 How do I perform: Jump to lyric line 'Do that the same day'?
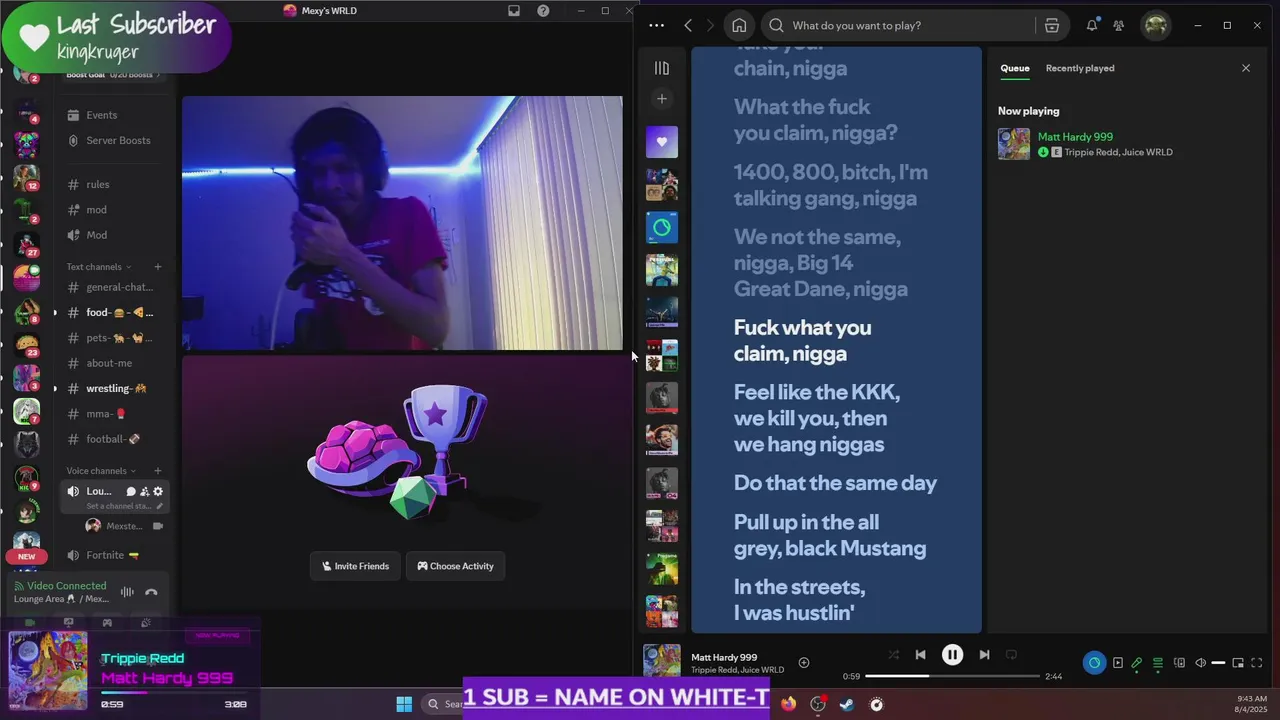(x=835, y=483)
